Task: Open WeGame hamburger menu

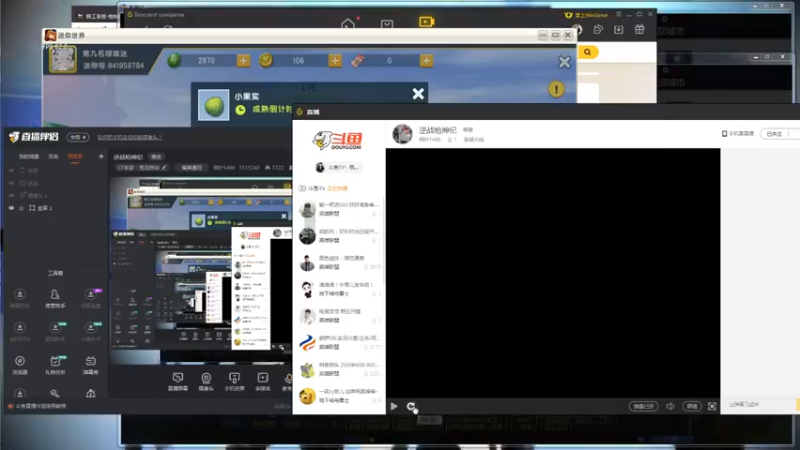Action: pos(618,14)
